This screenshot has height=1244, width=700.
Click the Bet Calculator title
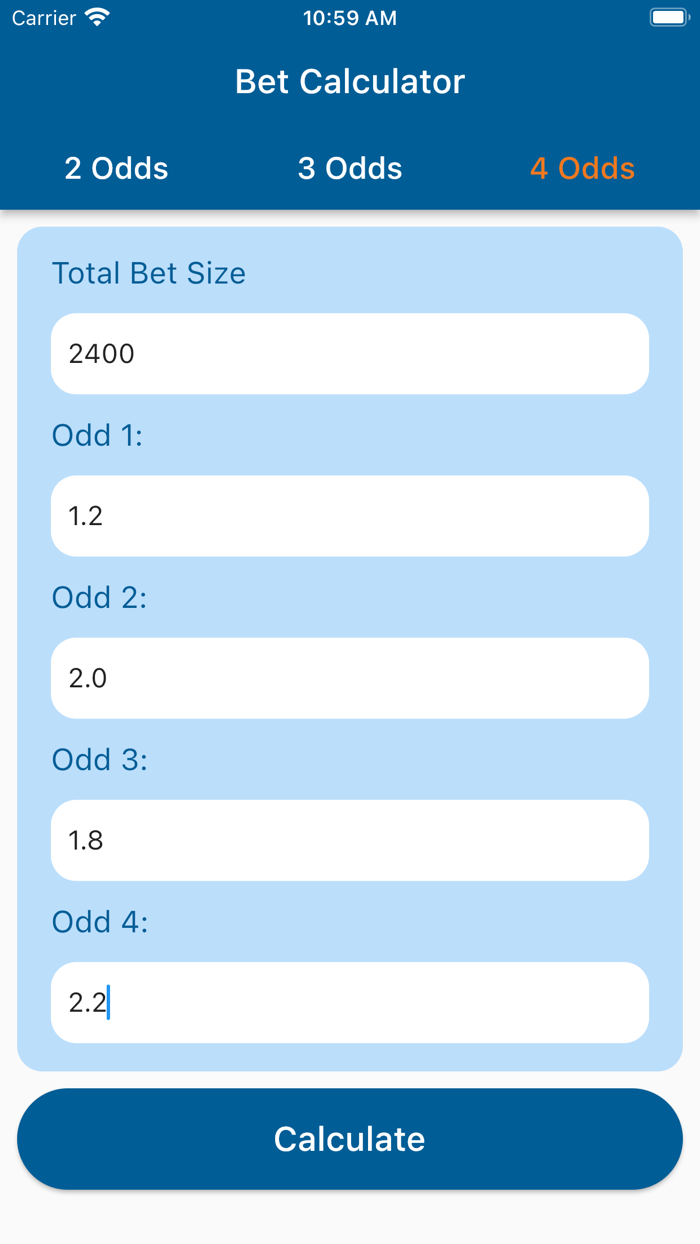coord(349,81)
